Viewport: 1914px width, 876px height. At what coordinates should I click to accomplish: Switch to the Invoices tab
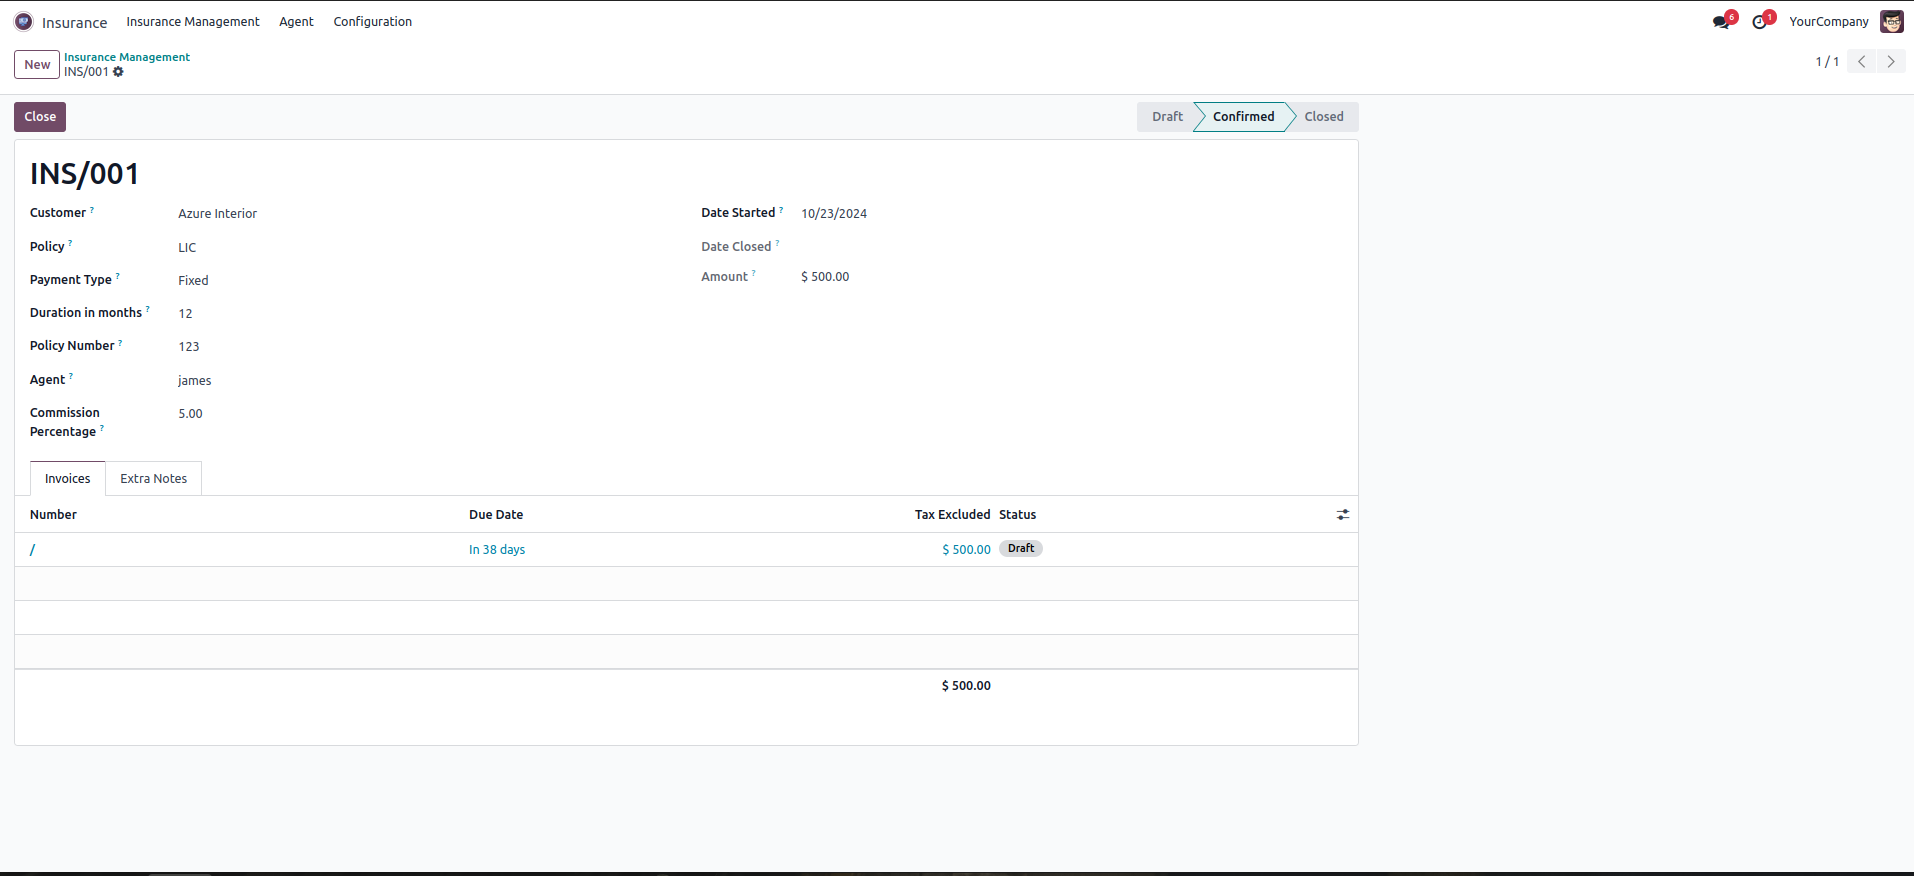pyautogui.click(x=68, y=479)
